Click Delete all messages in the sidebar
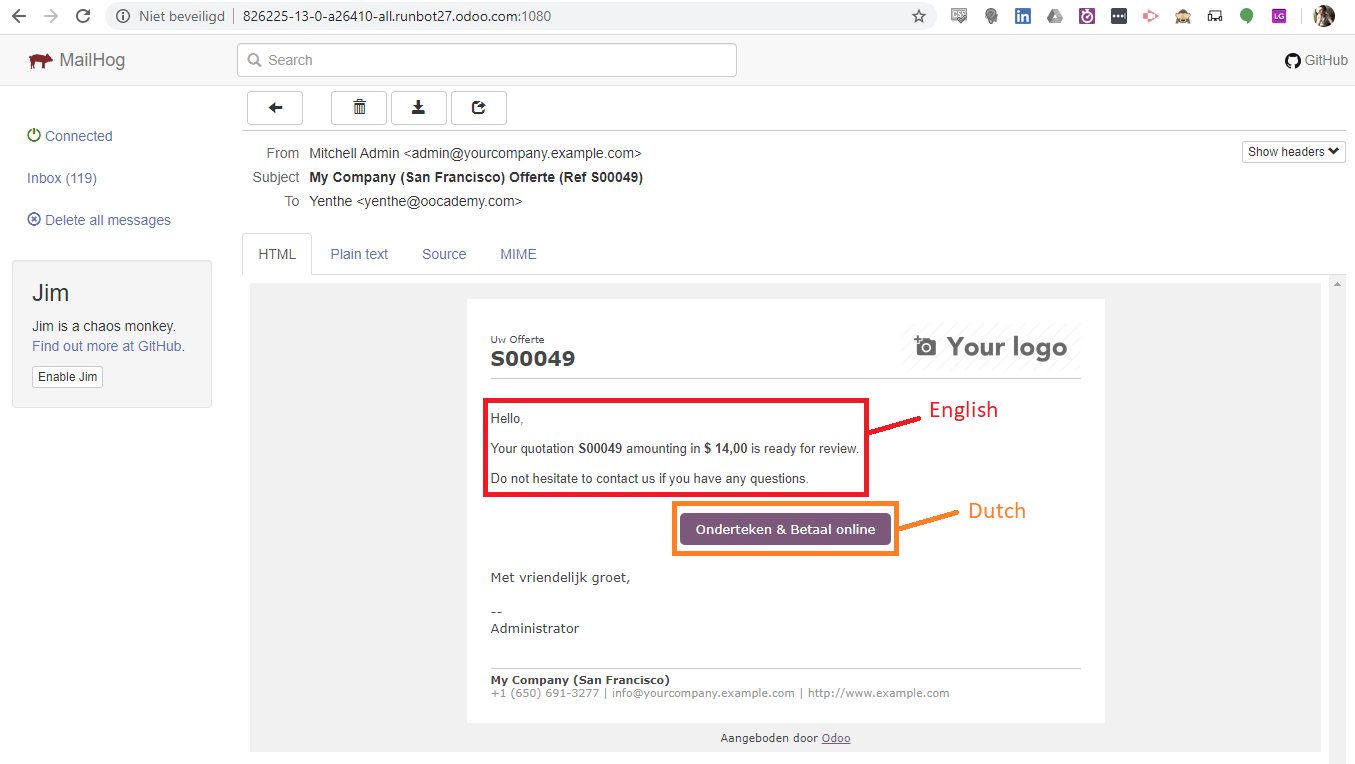 coord(98,219)
